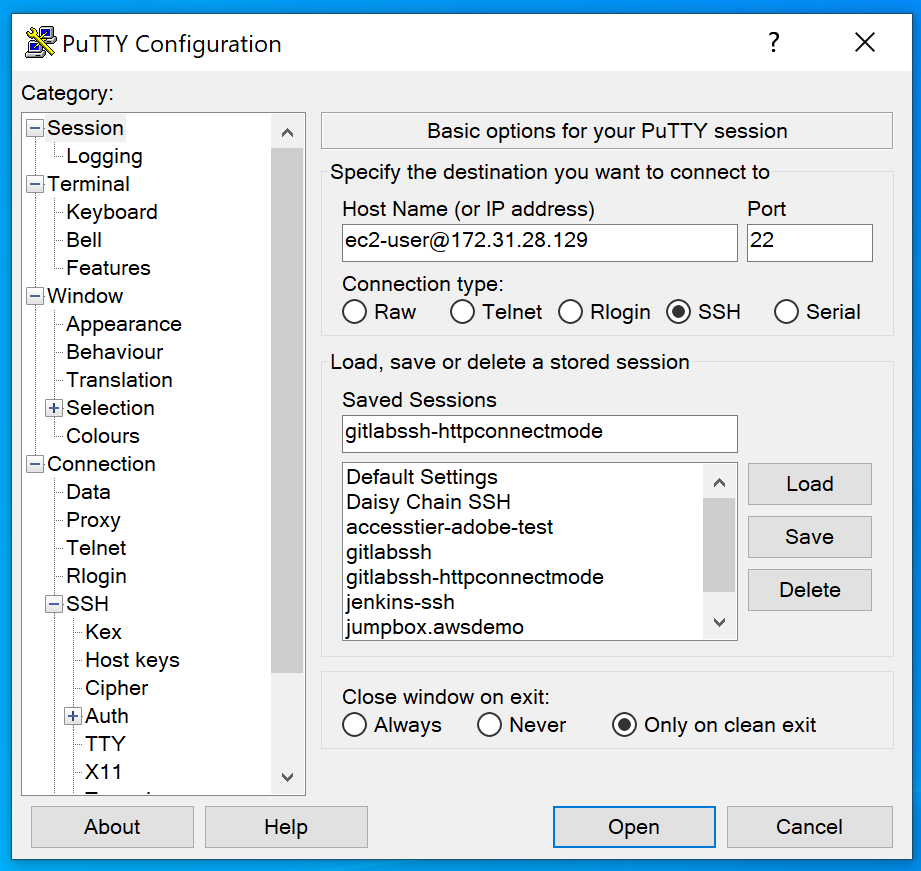This screenshot has height=871, width=921.
Task: Open the Rlogin category in the tree
Action: point(96,576)
